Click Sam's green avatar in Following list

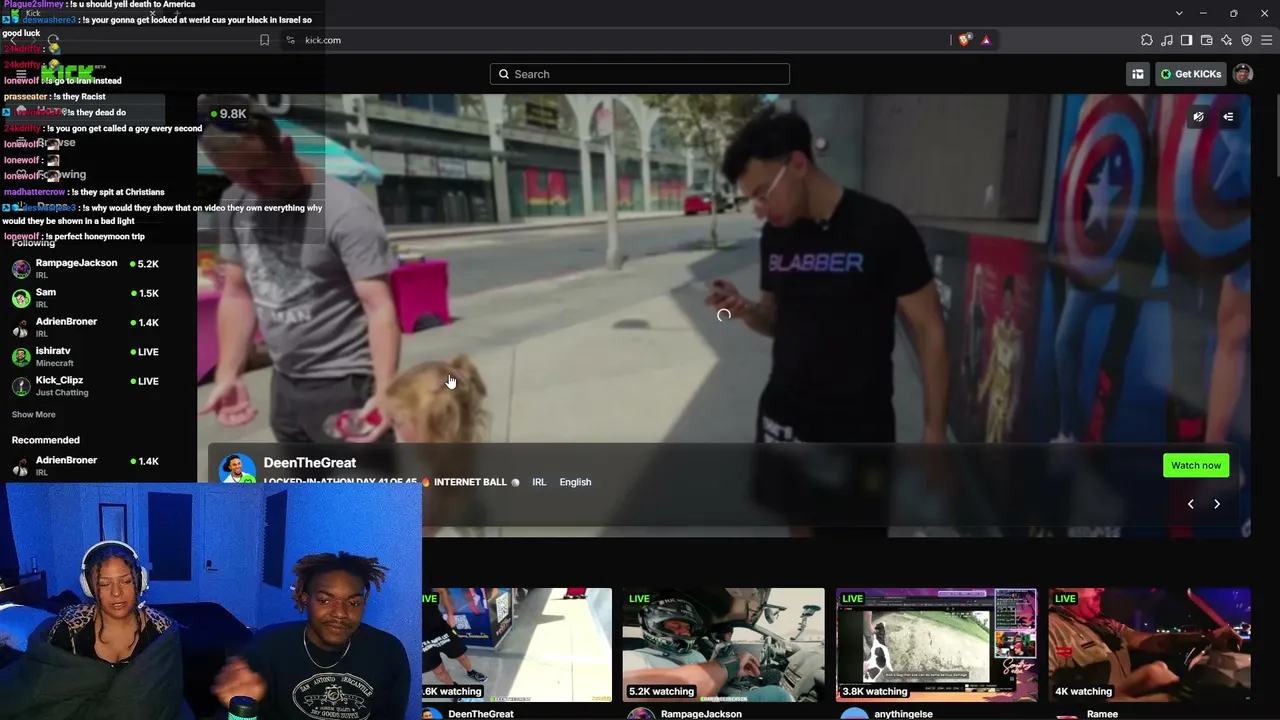pos(21,298)
